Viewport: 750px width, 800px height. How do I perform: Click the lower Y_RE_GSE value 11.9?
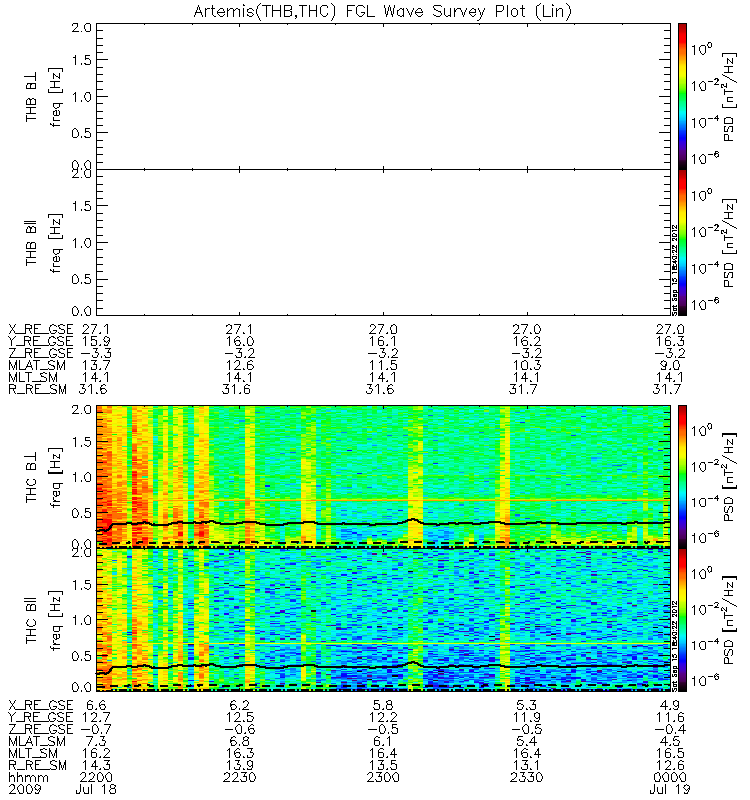(x=527, y=717)
